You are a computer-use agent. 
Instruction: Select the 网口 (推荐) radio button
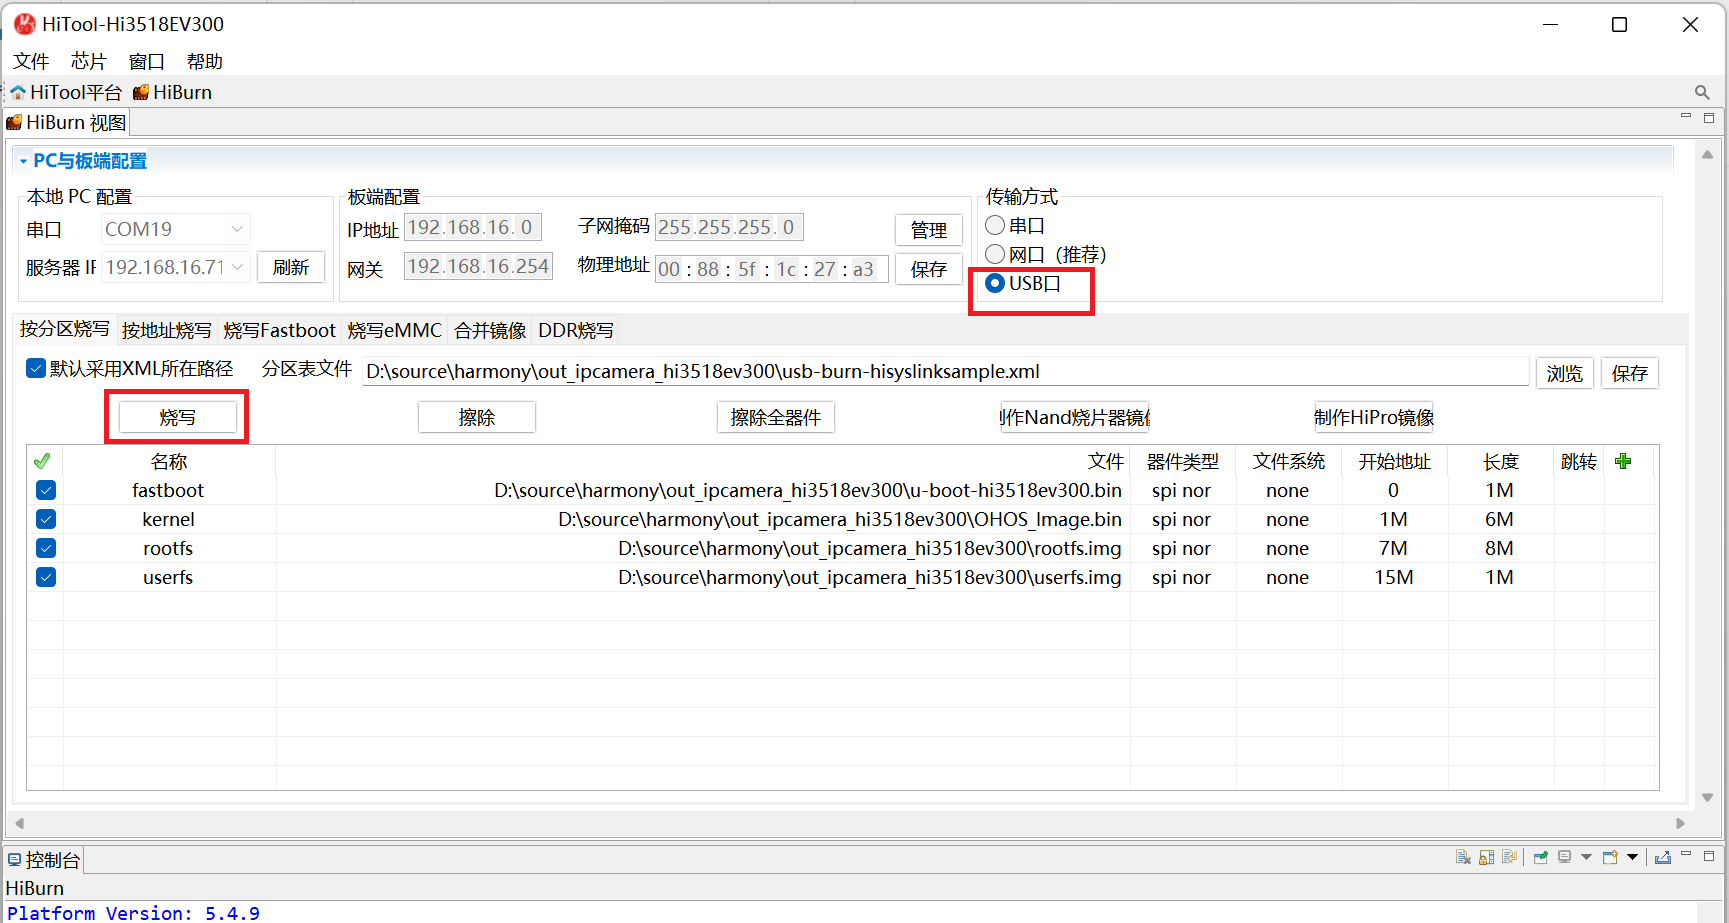coord(995,255)
